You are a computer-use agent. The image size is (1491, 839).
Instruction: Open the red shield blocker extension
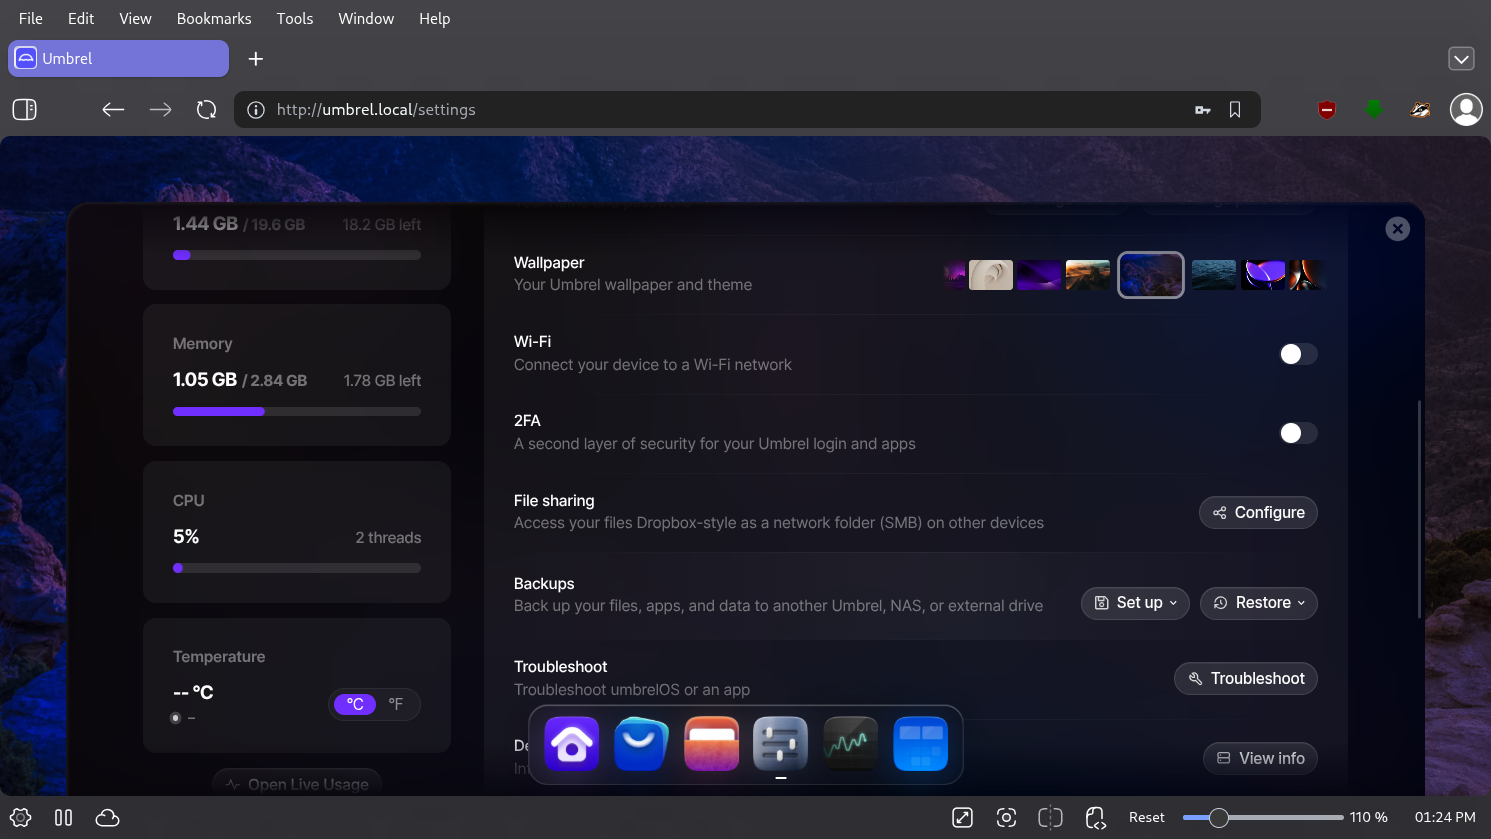coord(1327,109)
